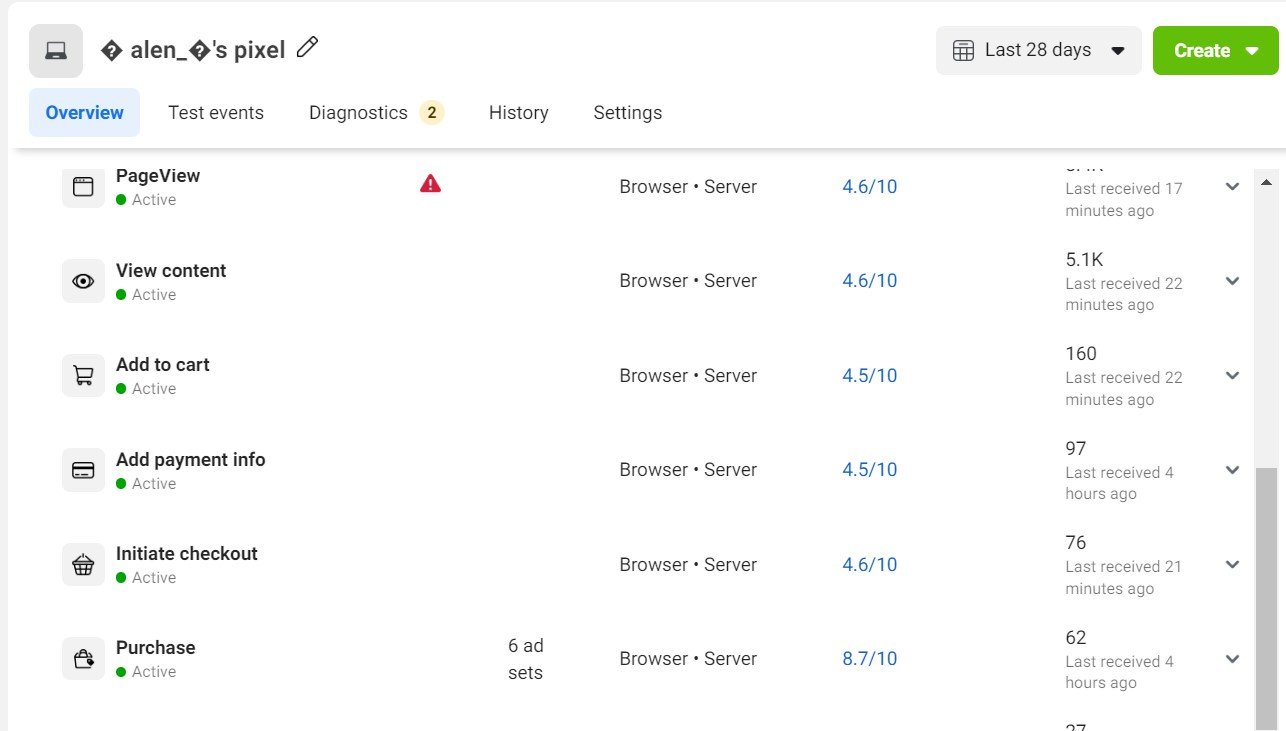Click the pixel name title text
The width and height of the screenshot is (1286, 731).
[x=193, y=49]
